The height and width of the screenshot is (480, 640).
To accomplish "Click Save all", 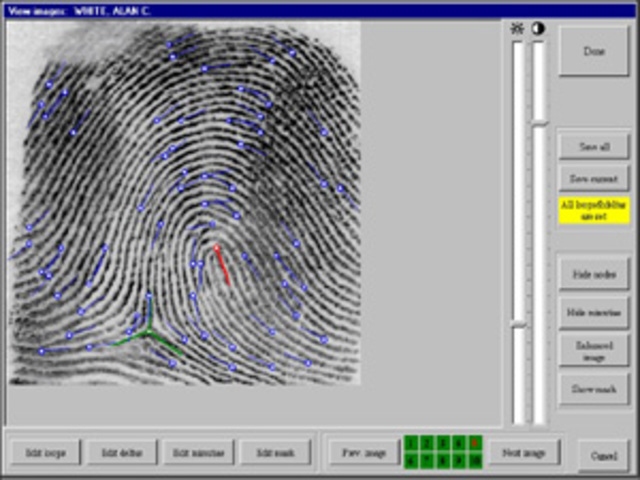I will 593,147.
